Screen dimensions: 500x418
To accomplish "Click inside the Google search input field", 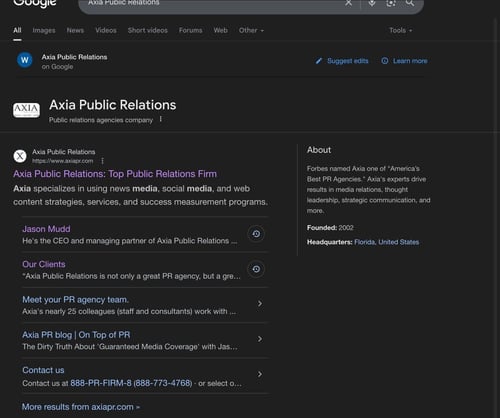I will 213,3.
